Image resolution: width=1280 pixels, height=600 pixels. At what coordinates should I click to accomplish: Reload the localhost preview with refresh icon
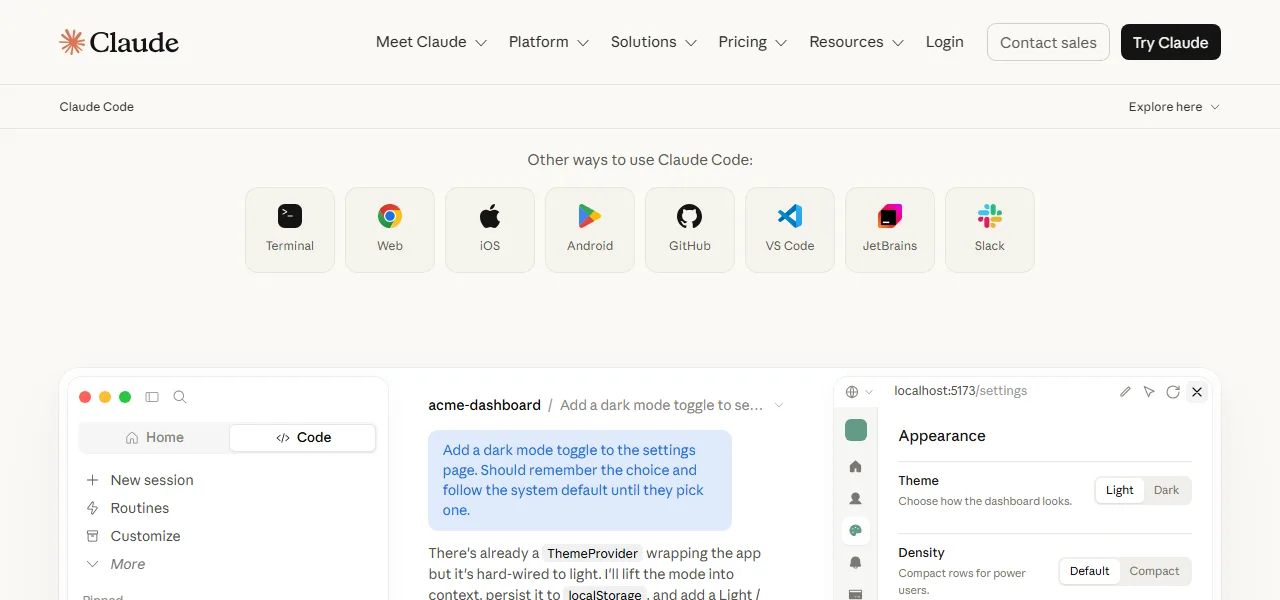[1173, 392]
